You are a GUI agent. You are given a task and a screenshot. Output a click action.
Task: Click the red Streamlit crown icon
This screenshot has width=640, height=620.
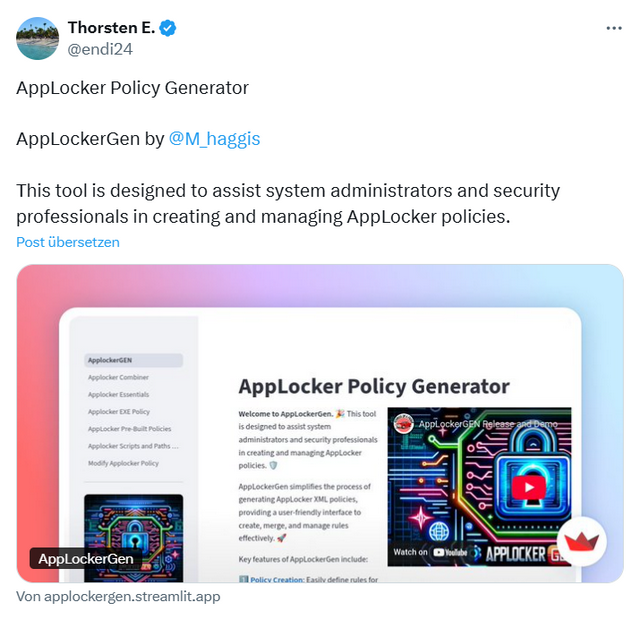581,542
